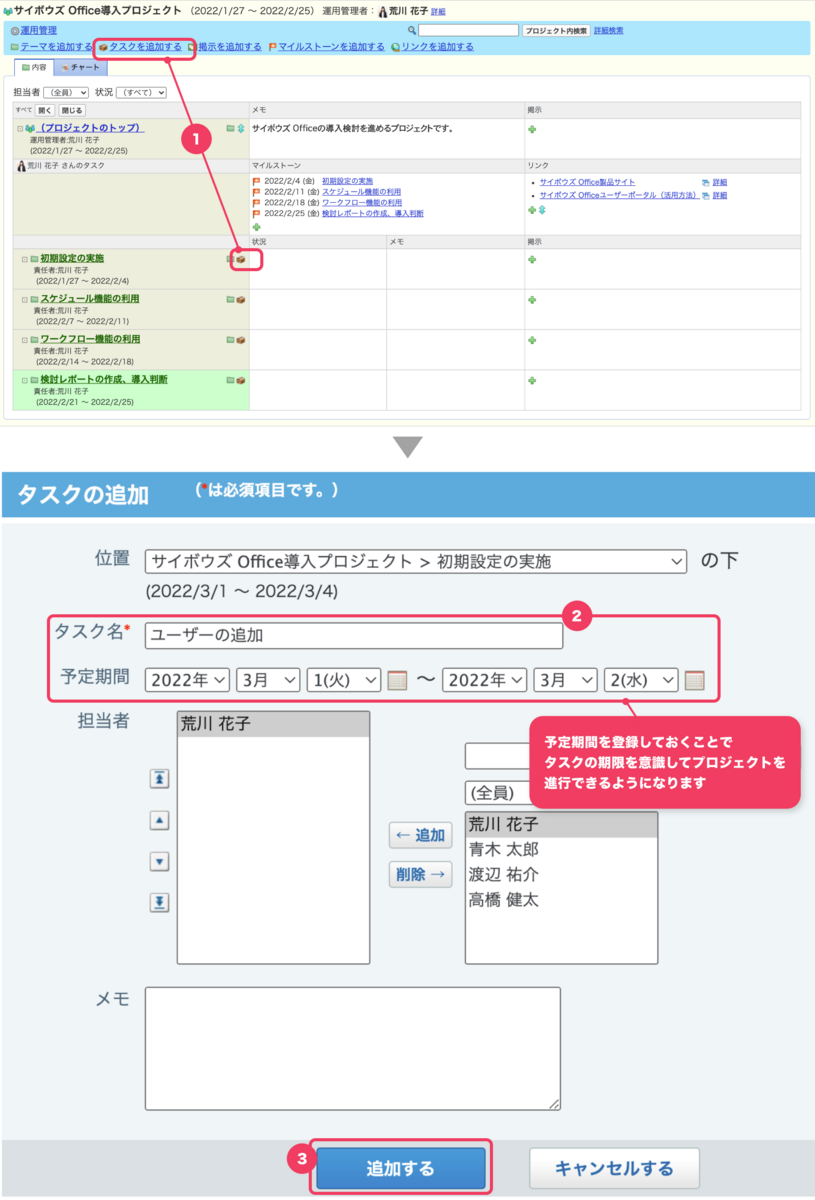Click green plus in ワークフロー機能の利用 掲示 cell

[532, 340]
